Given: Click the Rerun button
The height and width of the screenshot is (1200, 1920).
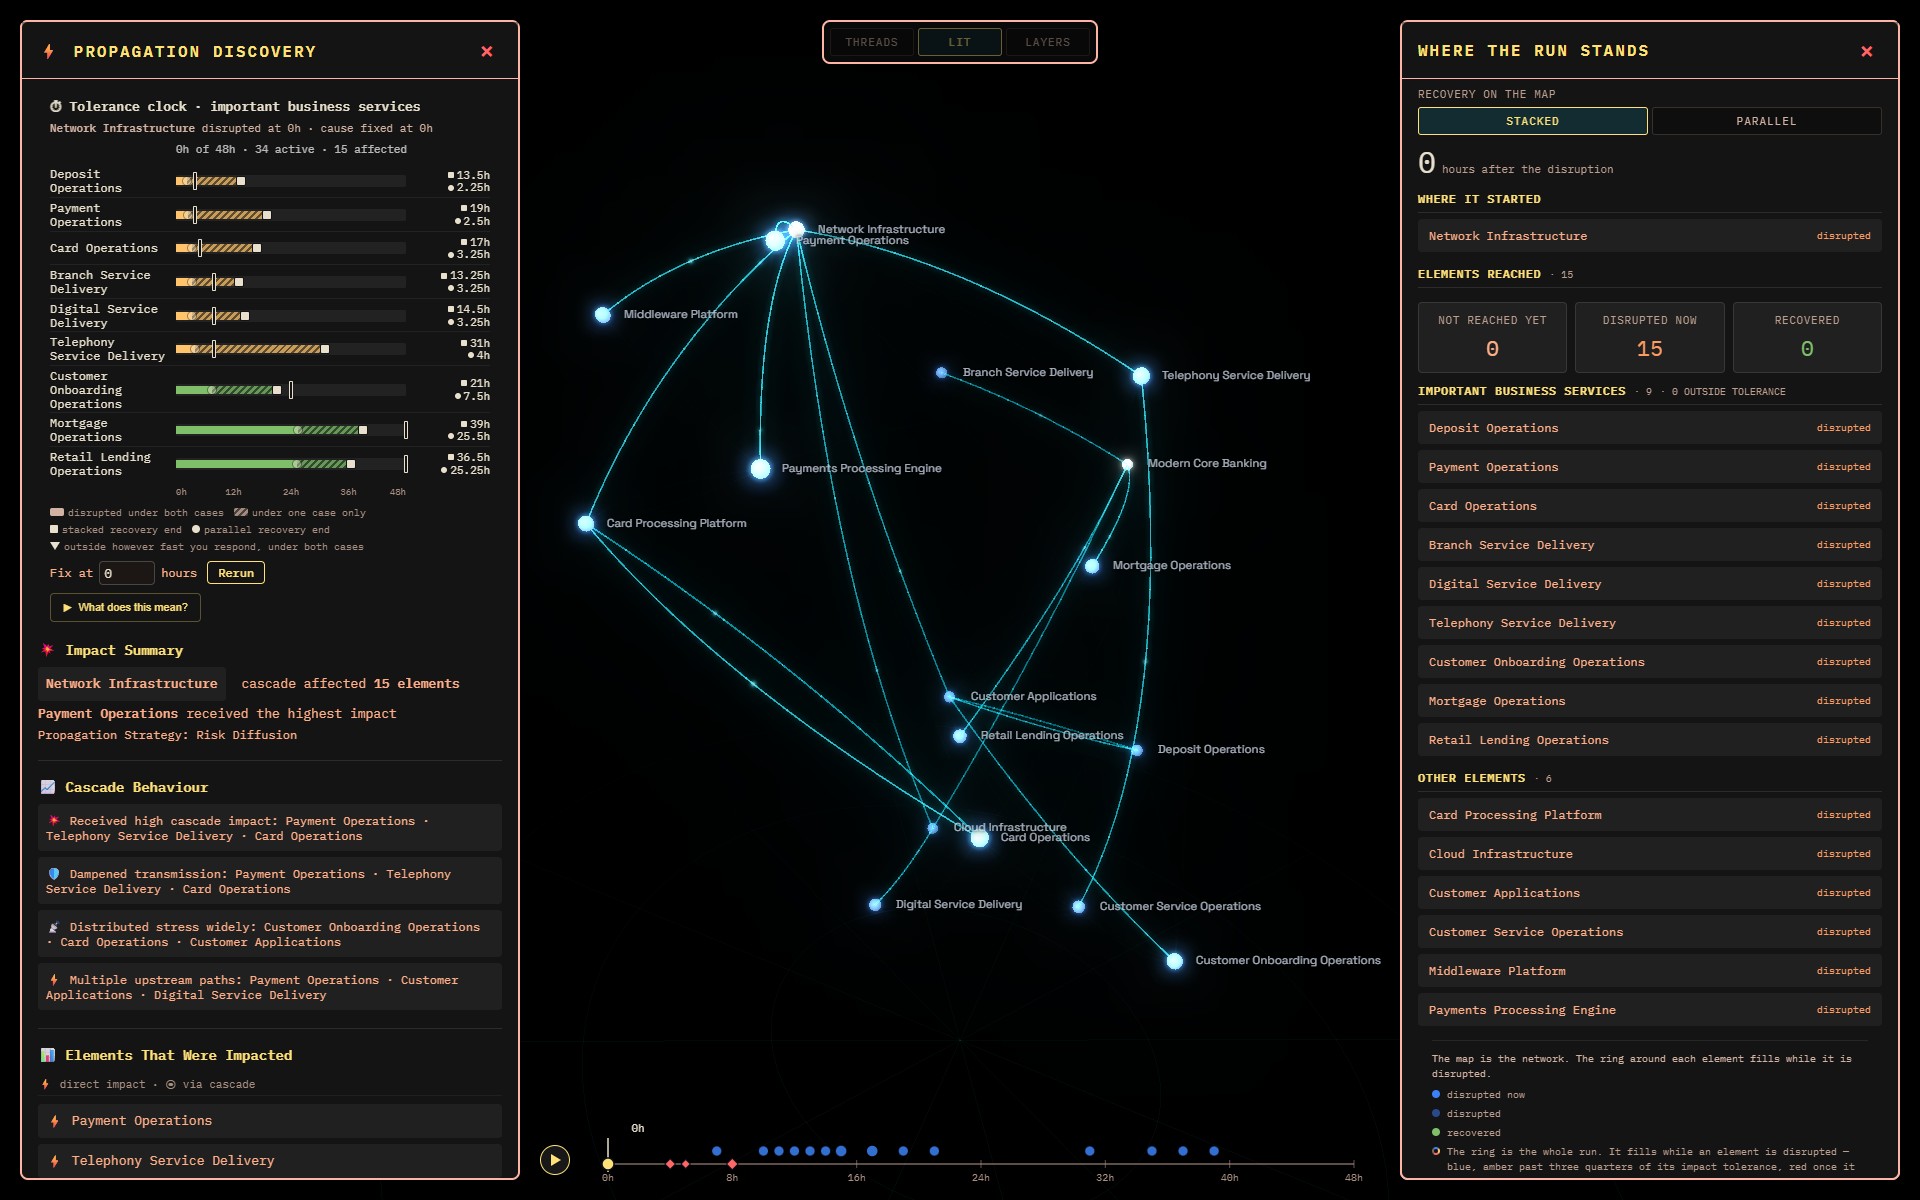Looking at the screenshot, I should 236,573.
